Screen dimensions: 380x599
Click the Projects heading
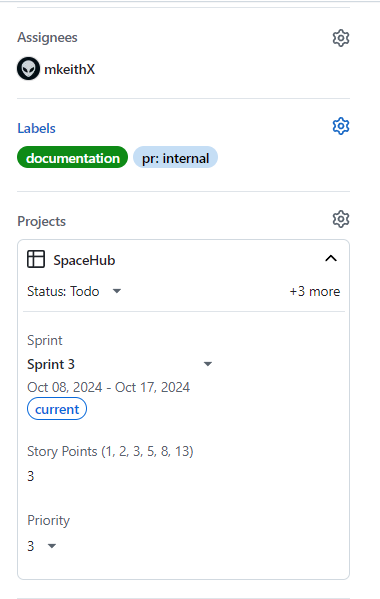tap(42, 222)
